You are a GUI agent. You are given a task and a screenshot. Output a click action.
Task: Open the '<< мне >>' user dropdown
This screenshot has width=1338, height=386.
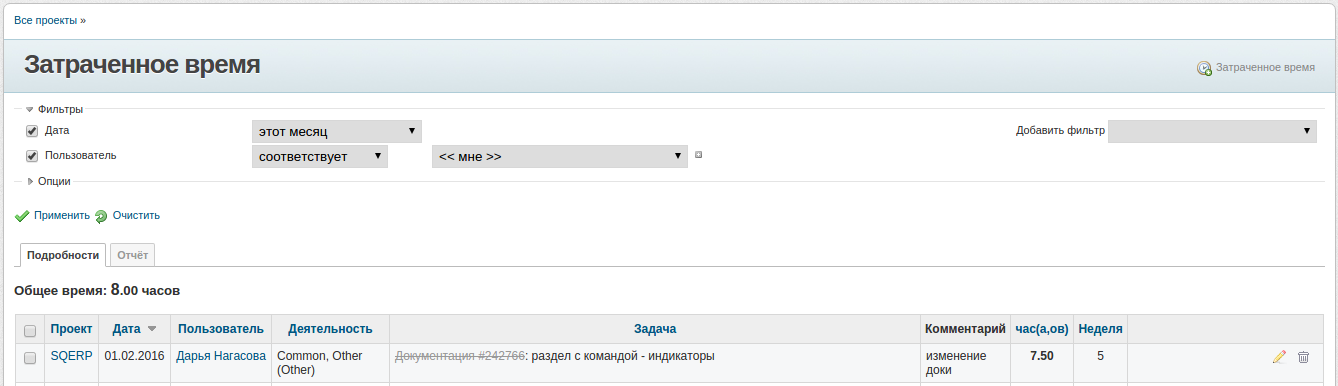[x=560, y=156]
